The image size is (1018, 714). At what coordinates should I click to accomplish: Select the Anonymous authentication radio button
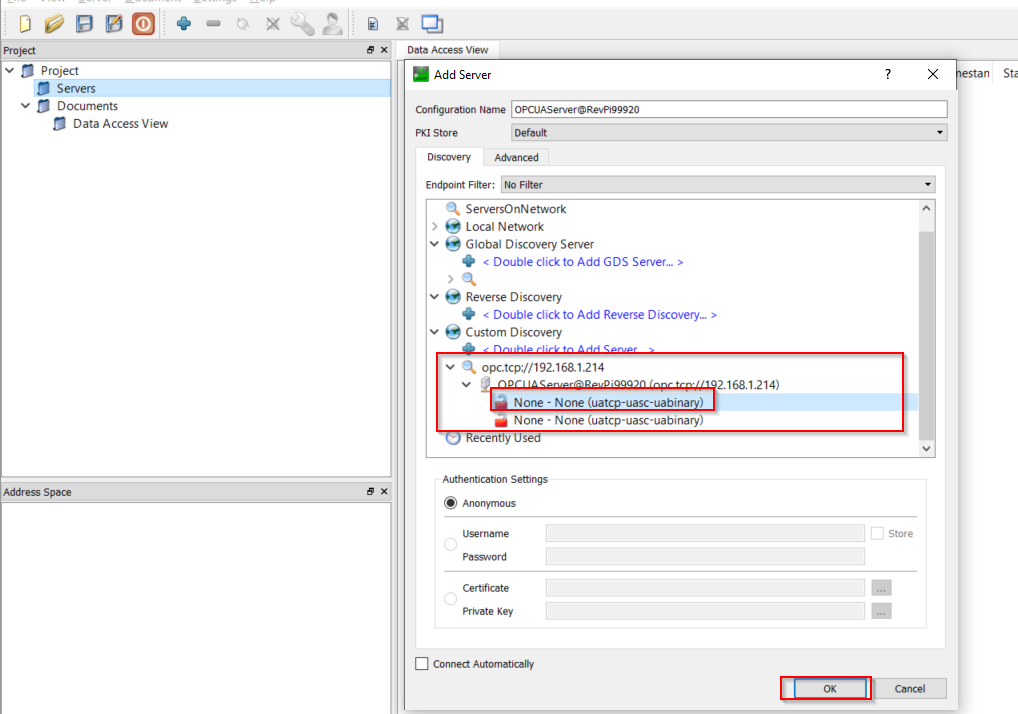point(450,503)
